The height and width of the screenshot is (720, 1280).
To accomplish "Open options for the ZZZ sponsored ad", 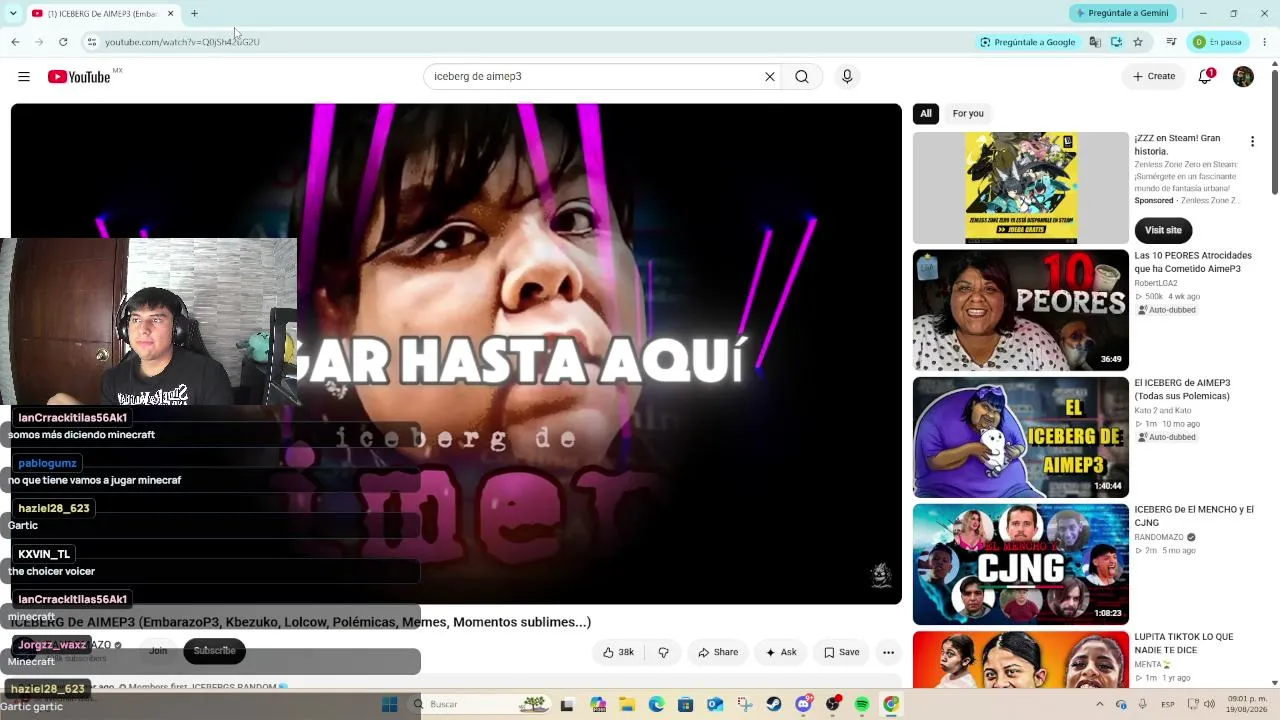I will coord(1252,142).
